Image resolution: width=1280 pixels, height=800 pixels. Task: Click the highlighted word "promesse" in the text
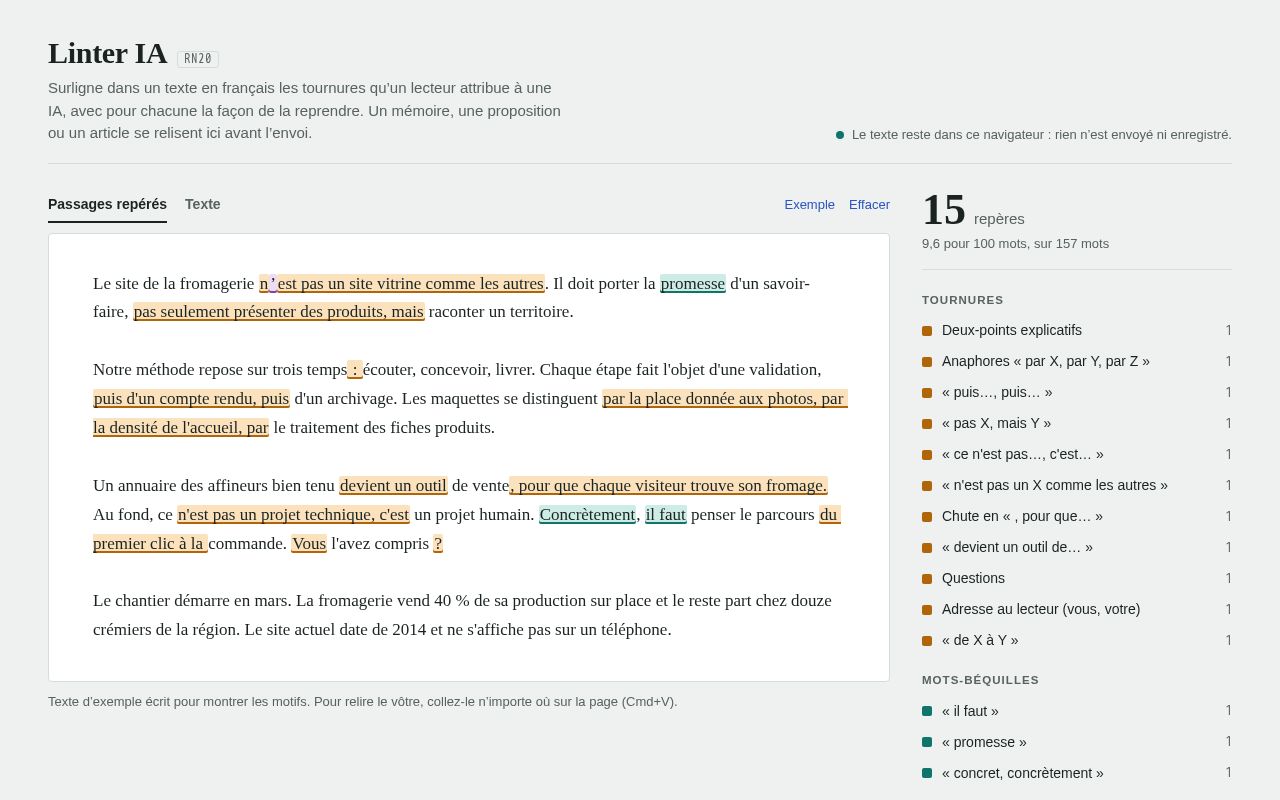click(693, 284)
